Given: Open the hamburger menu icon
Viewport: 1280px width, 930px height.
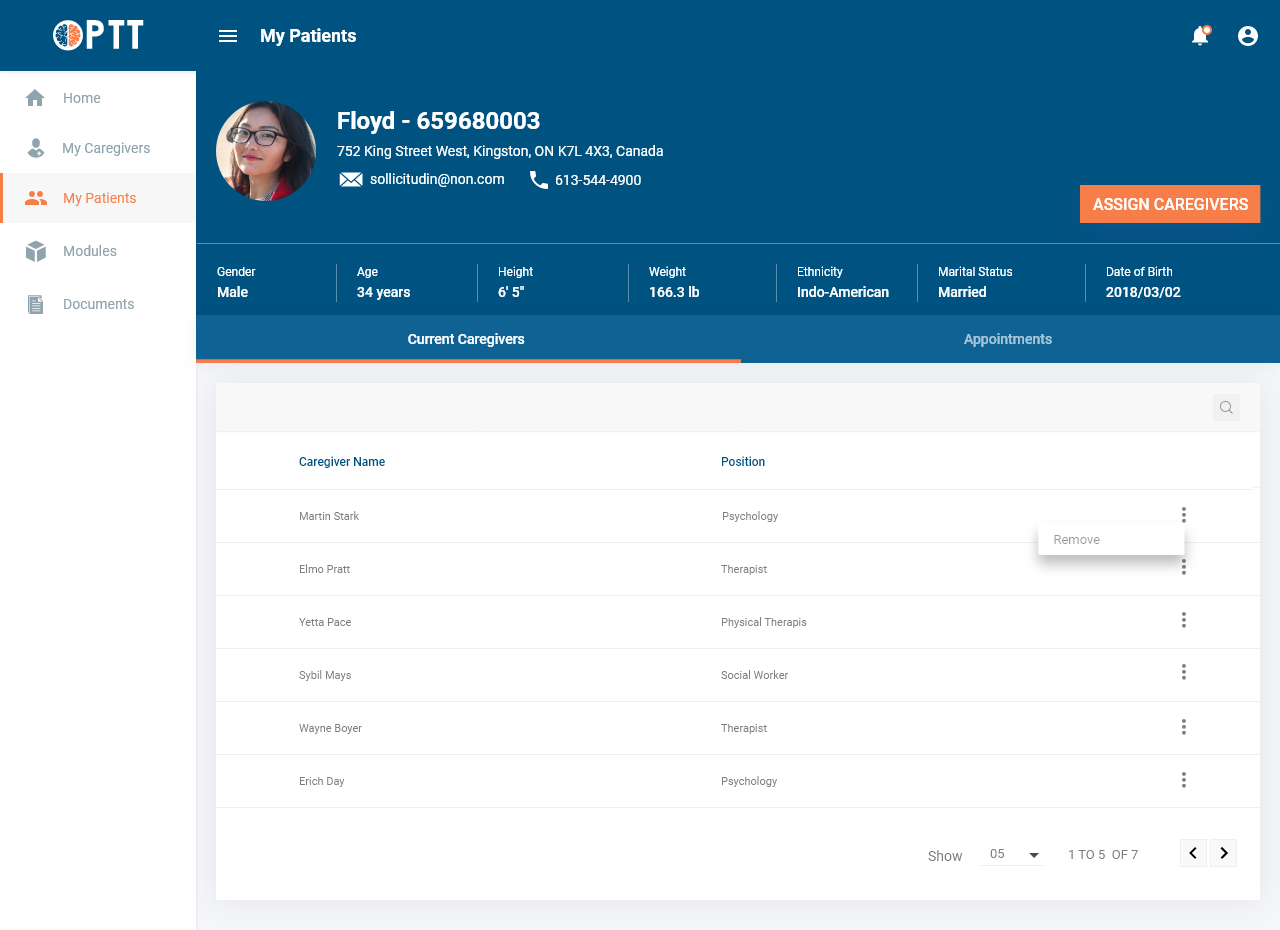Looking at the screenshot, I should [x=228, y=36].
